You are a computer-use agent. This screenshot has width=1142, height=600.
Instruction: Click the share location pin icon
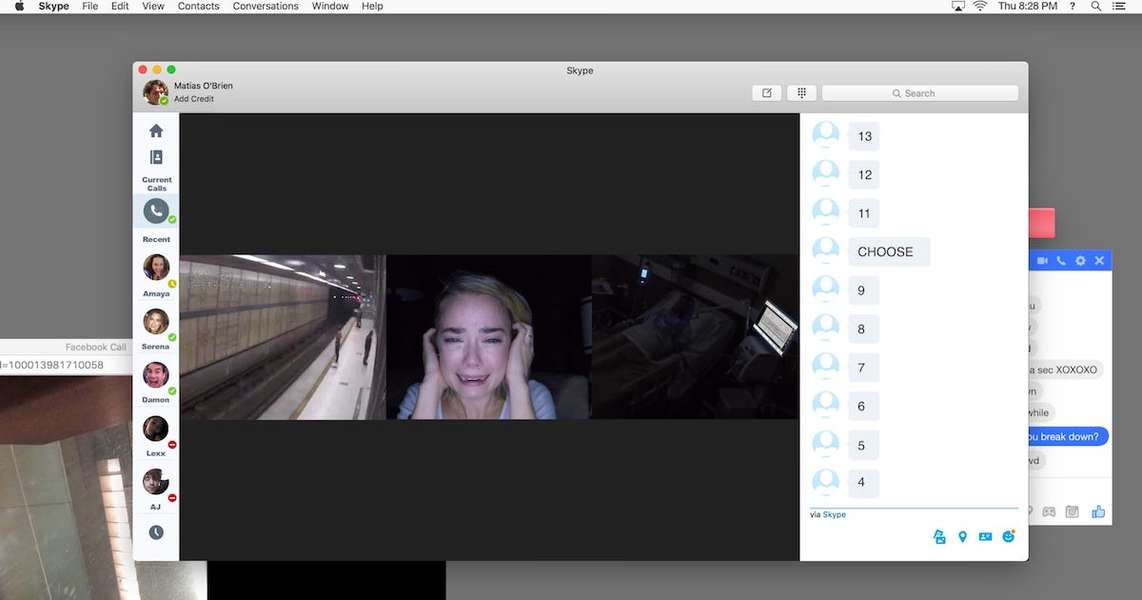click(x=962, y=537)
